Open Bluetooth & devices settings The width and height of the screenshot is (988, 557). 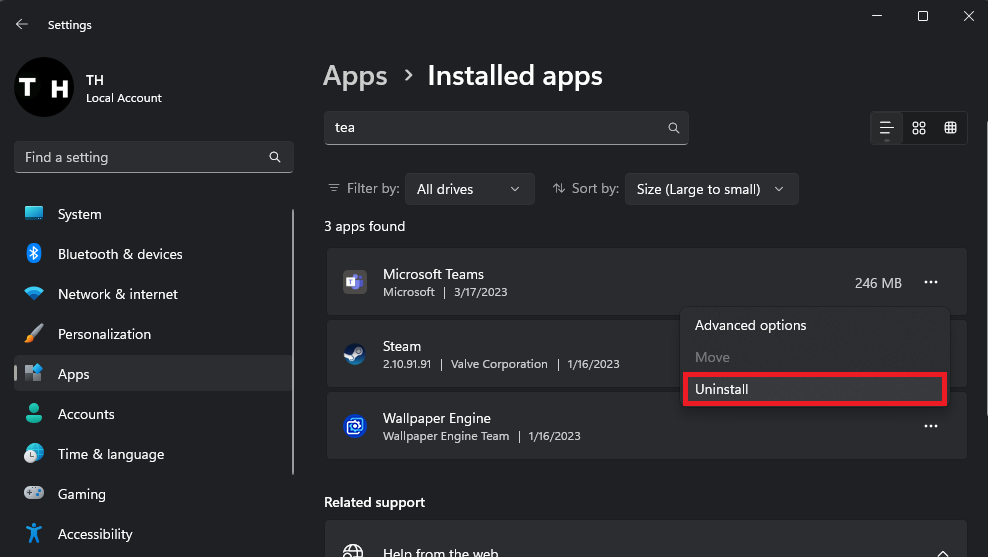point(120,254)
